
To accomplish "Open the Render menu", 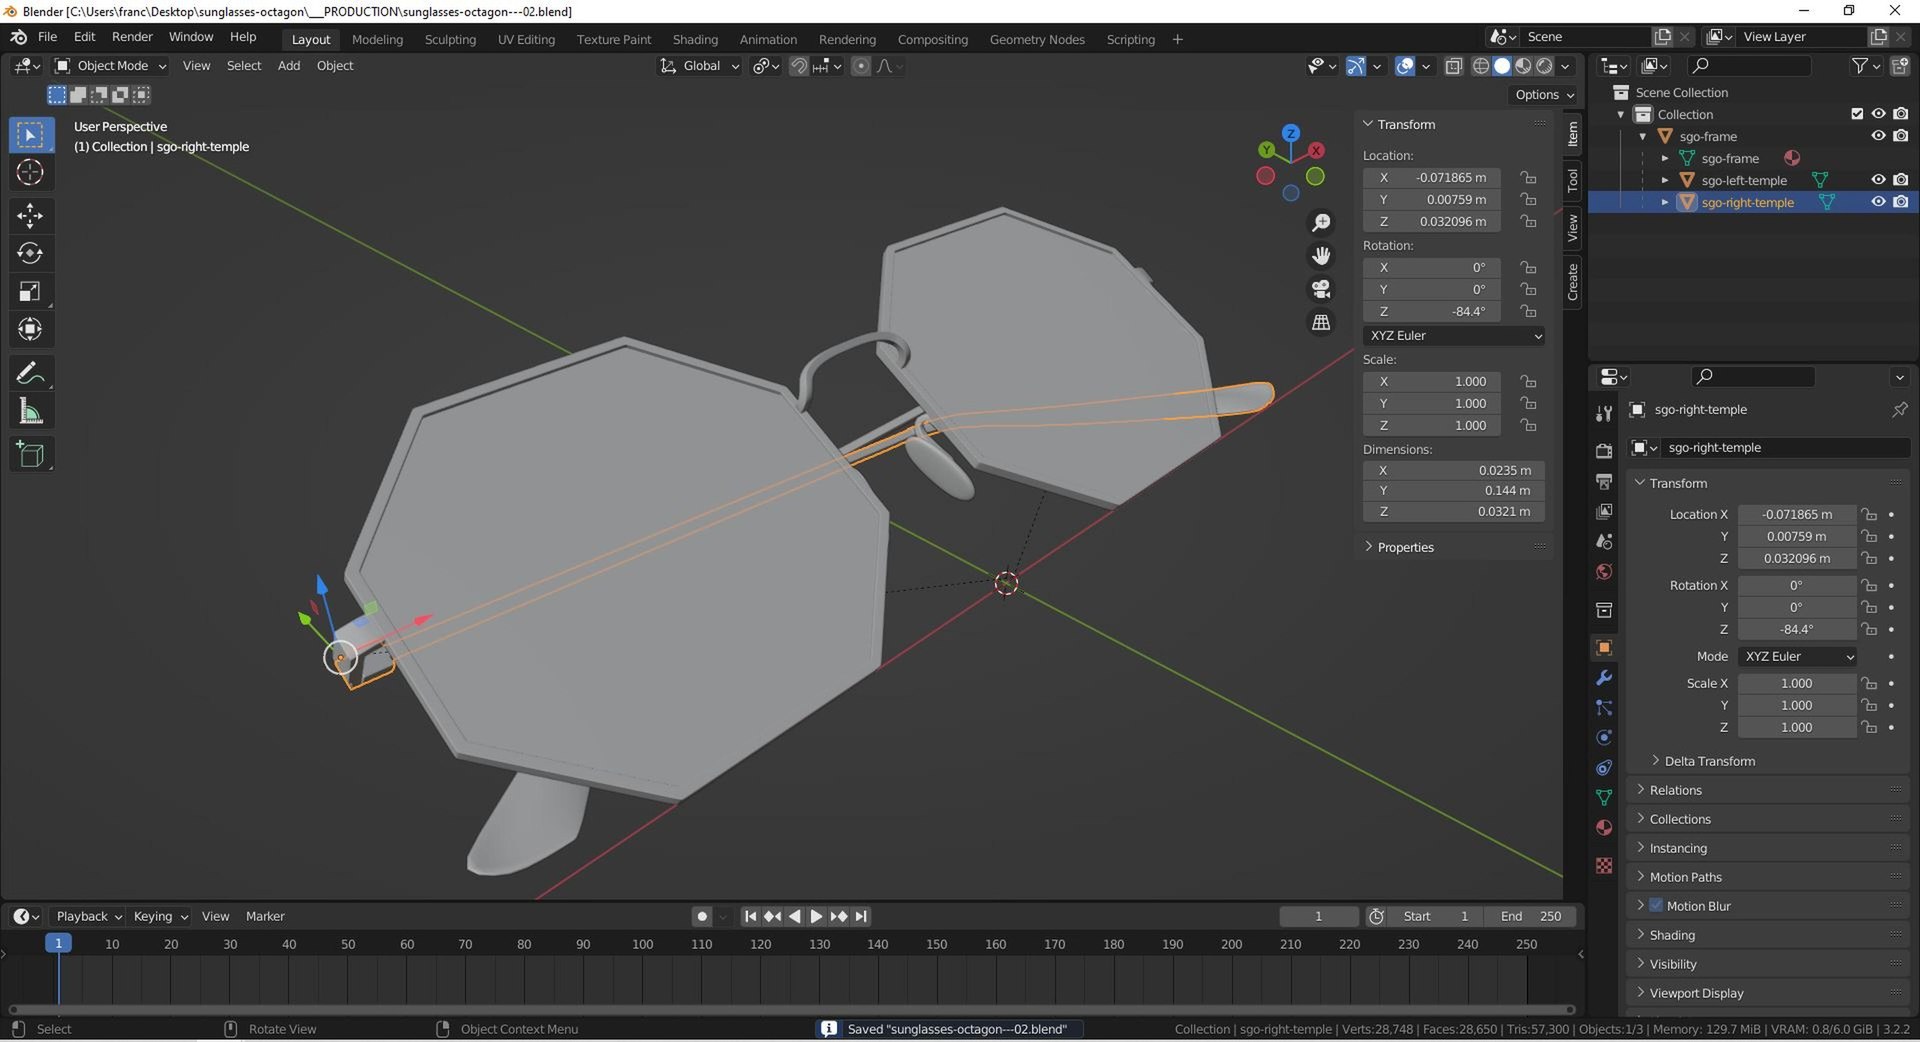I will point(132,37).
